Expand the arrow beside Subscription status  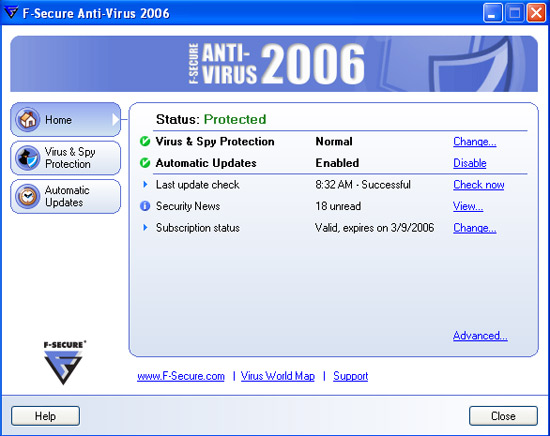145,227
